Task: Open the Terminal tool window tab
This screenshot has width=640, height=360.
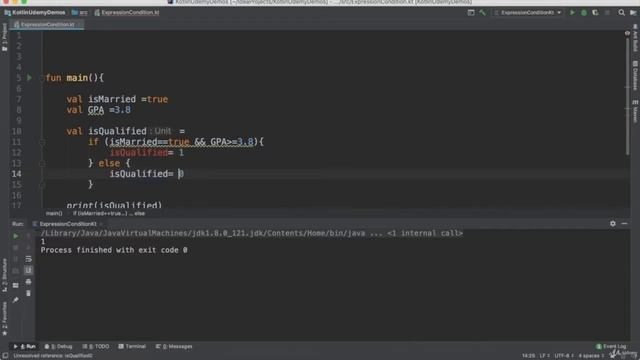Action: (x=132, y=347)
